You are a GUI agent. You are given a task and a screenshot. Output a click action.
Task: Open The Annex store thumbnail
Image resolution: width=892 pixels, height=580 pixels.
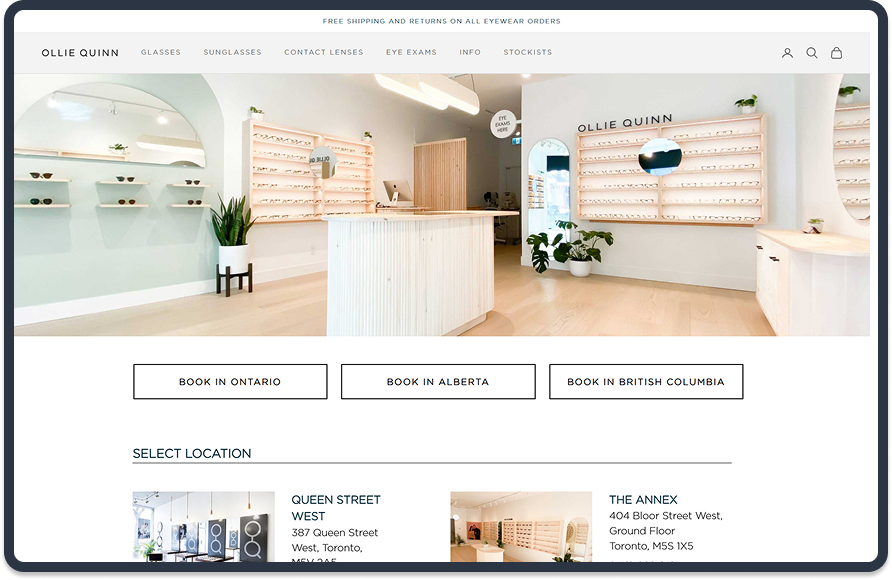(521, 527)
